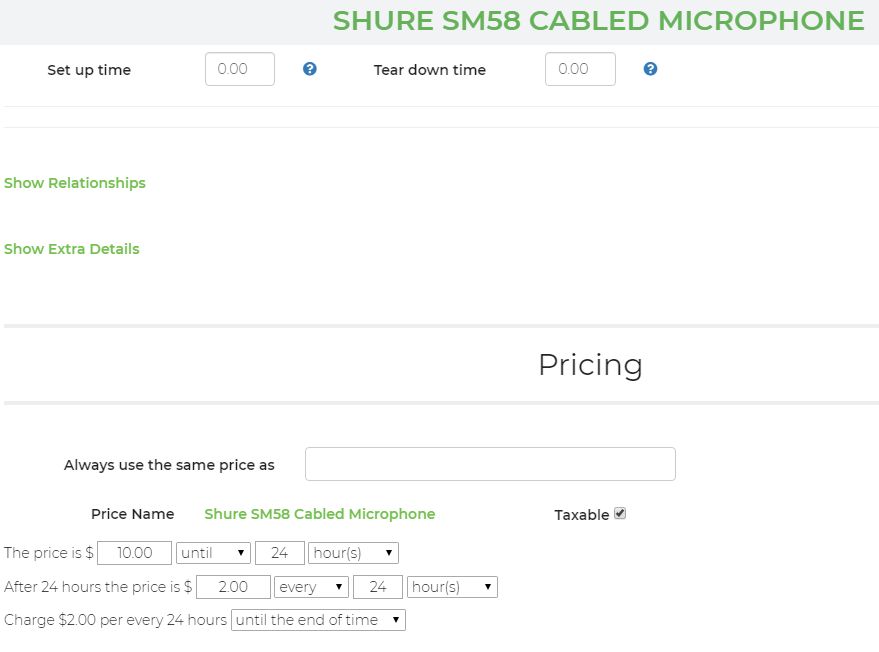Click the 2.00 recurring price field
879x652 pixels.
233,587
